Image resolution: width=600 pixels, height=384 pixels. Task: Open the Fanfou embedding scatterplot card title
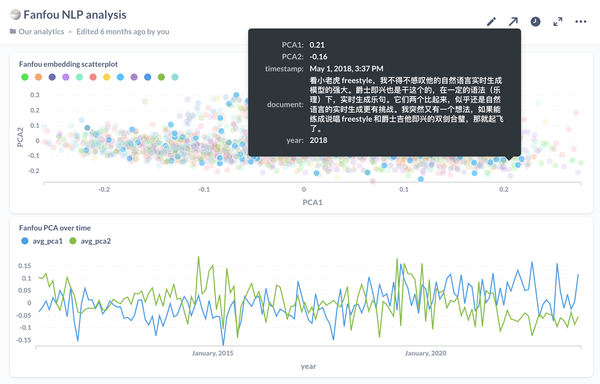68,64
